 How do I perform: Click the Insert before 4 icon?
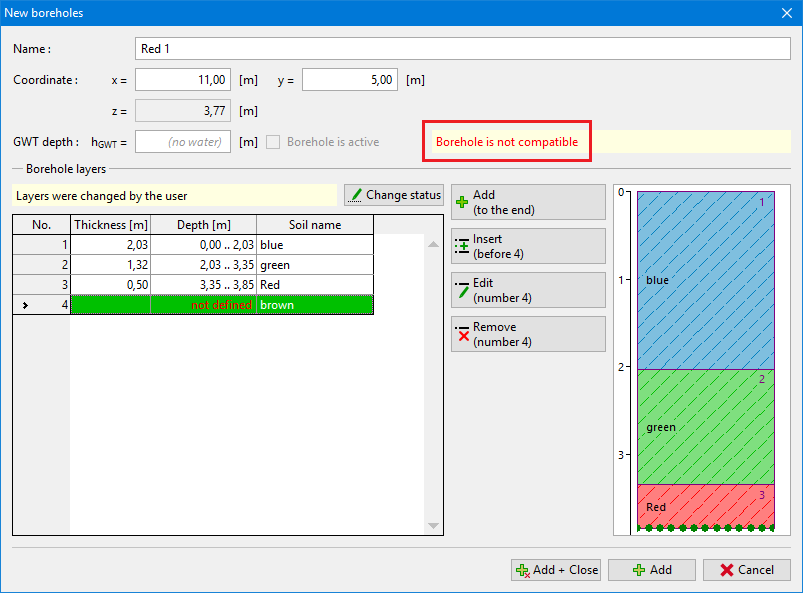point(462,246)
